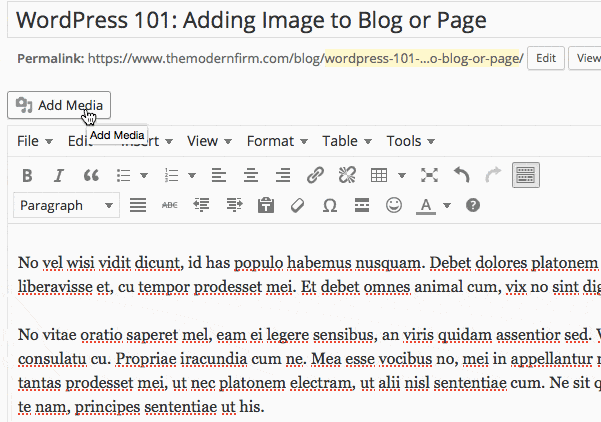This screenshot has height=422, width=601.
Task: Click paragraph starting 'No vitae oratio'
Action: [309, 371]
